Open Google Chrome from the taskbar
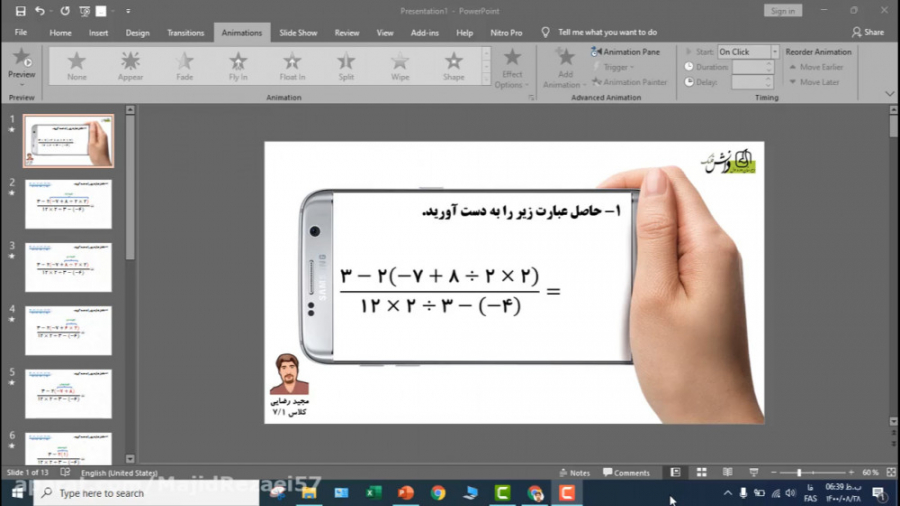Viewport: 900px width, 506px height. (x=438, y=493)
